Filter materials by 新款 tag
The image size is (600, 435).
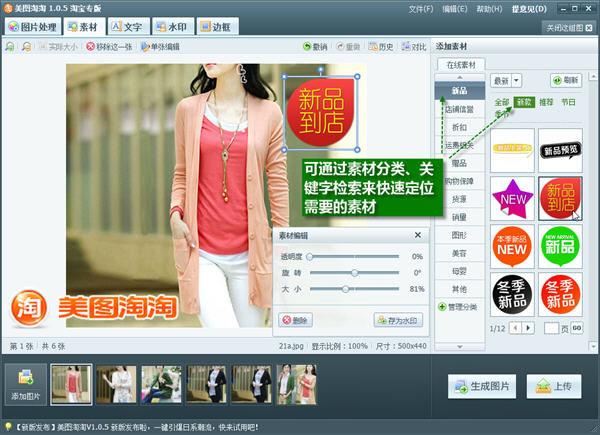pos(524,102)
